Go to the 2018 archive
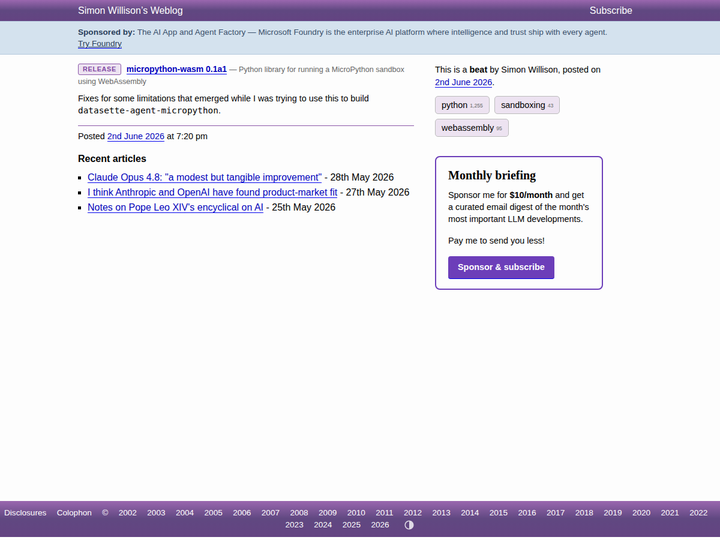720x540 pixels. click(584, 512)
